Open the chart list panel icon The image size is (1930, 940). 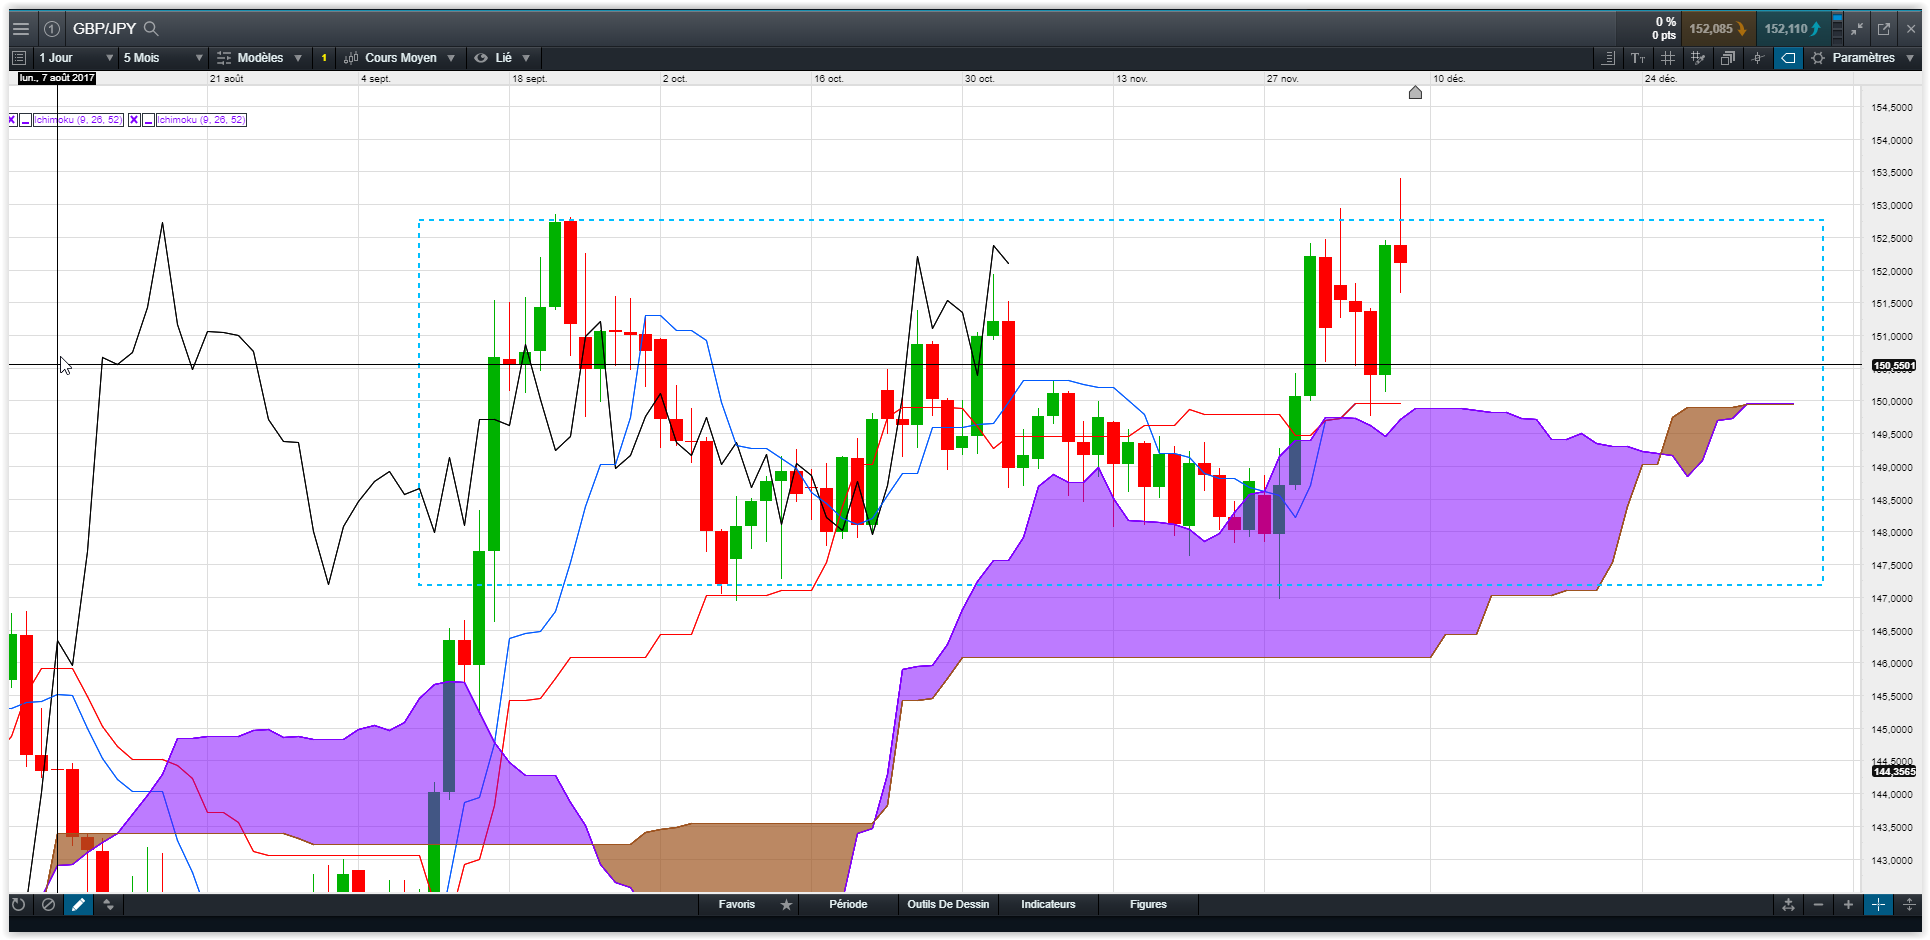(x=19, y=58)
